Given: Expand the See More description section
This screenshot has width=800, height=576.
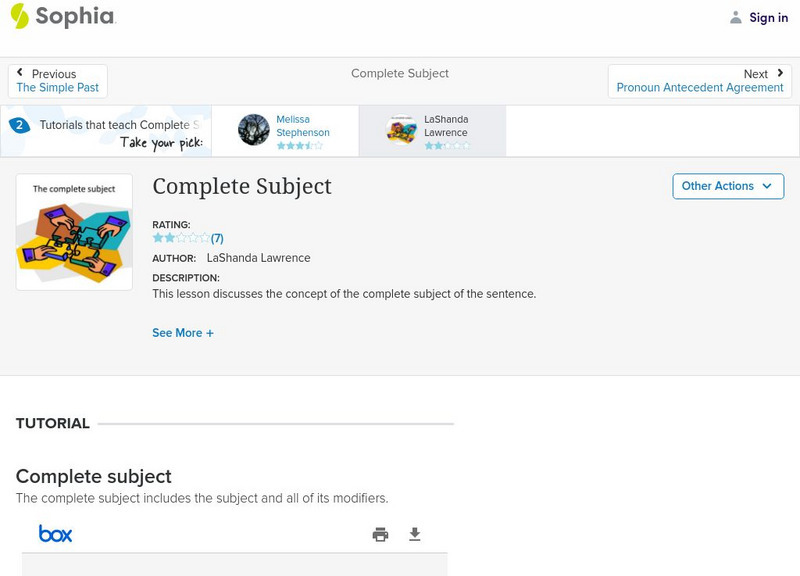Looking at the screenshot, I should point(183,333).
